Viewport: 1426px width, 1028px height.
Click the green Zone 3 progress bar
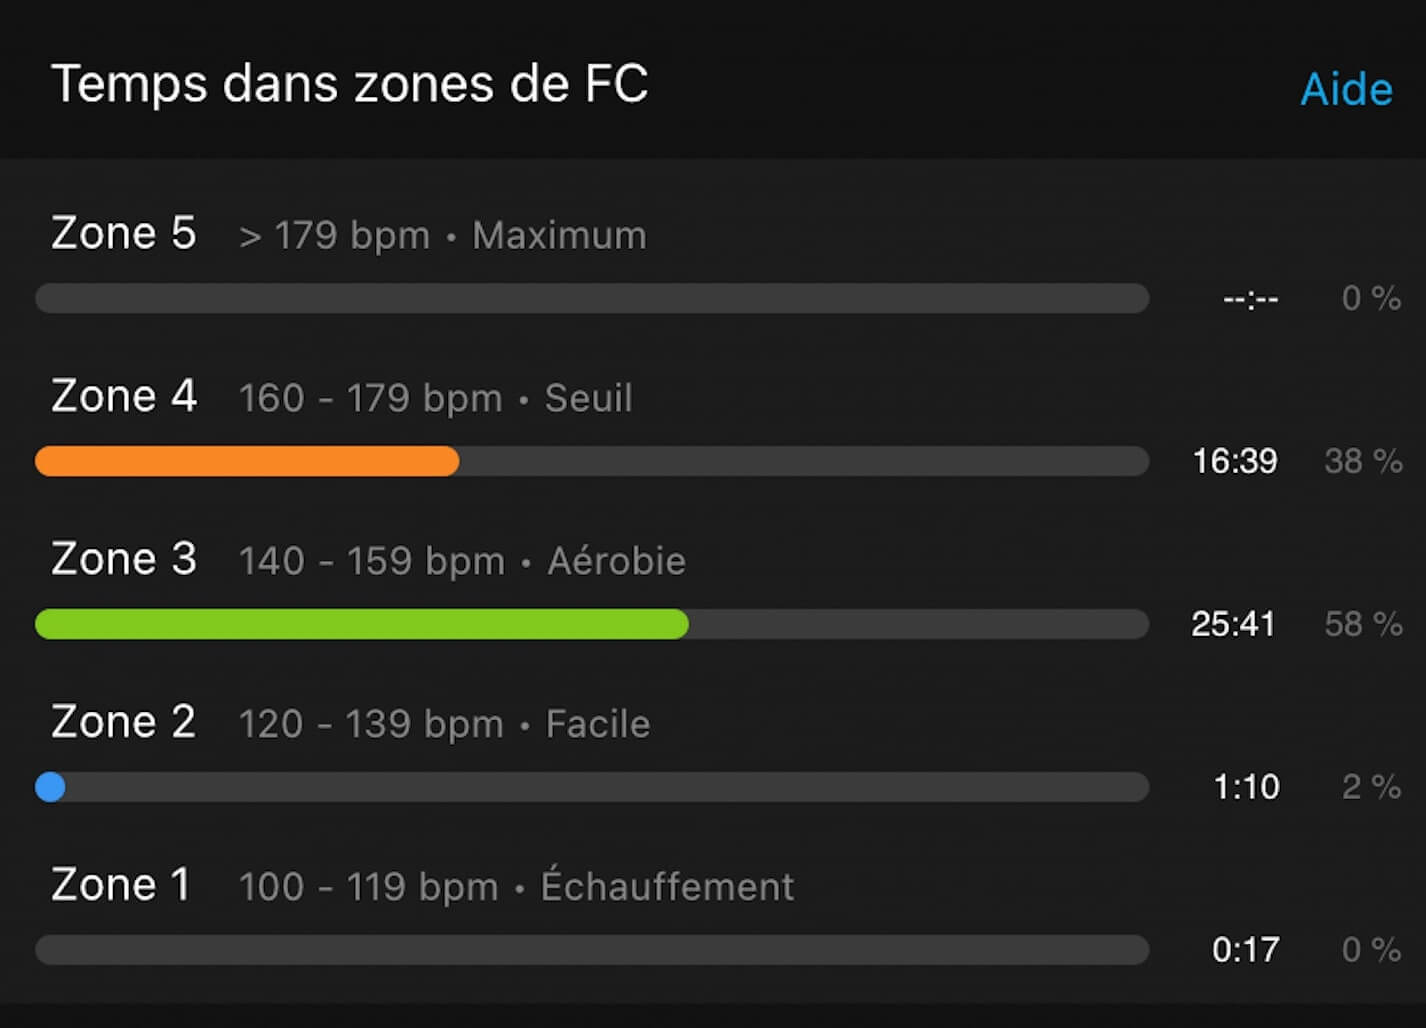point(362,624)
